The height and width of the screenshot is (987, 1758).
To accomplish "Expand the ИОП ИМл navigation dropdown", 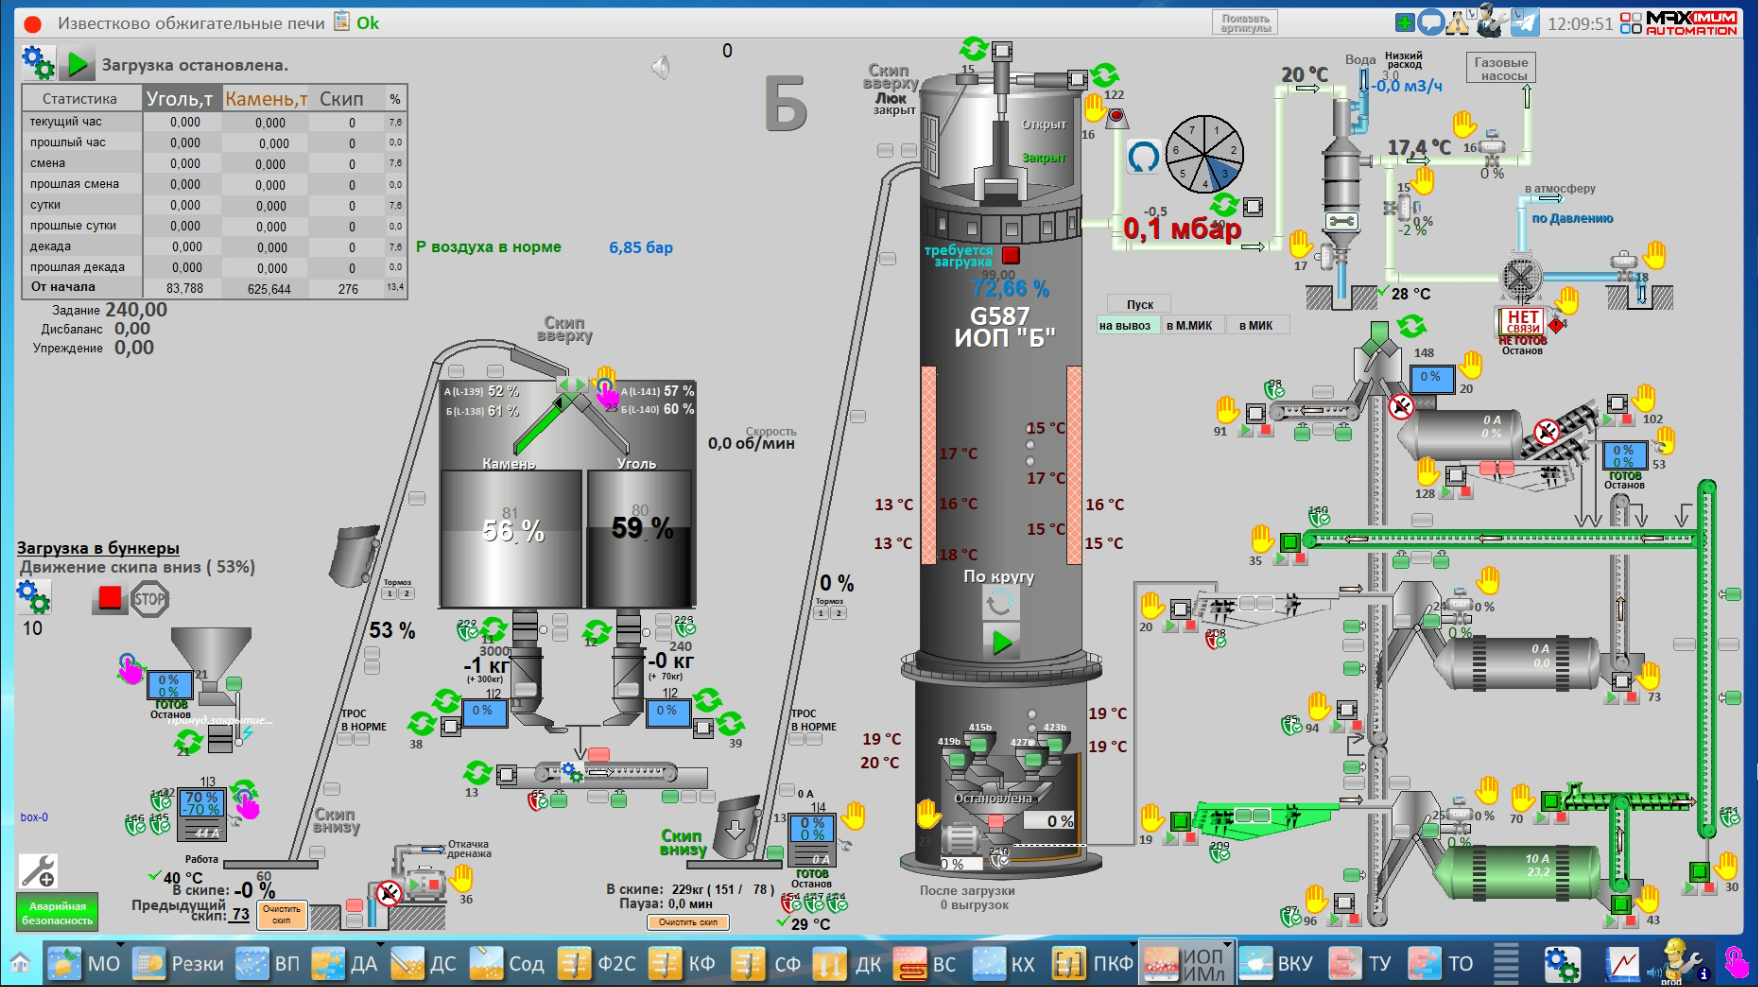I will click(1228, 944).
